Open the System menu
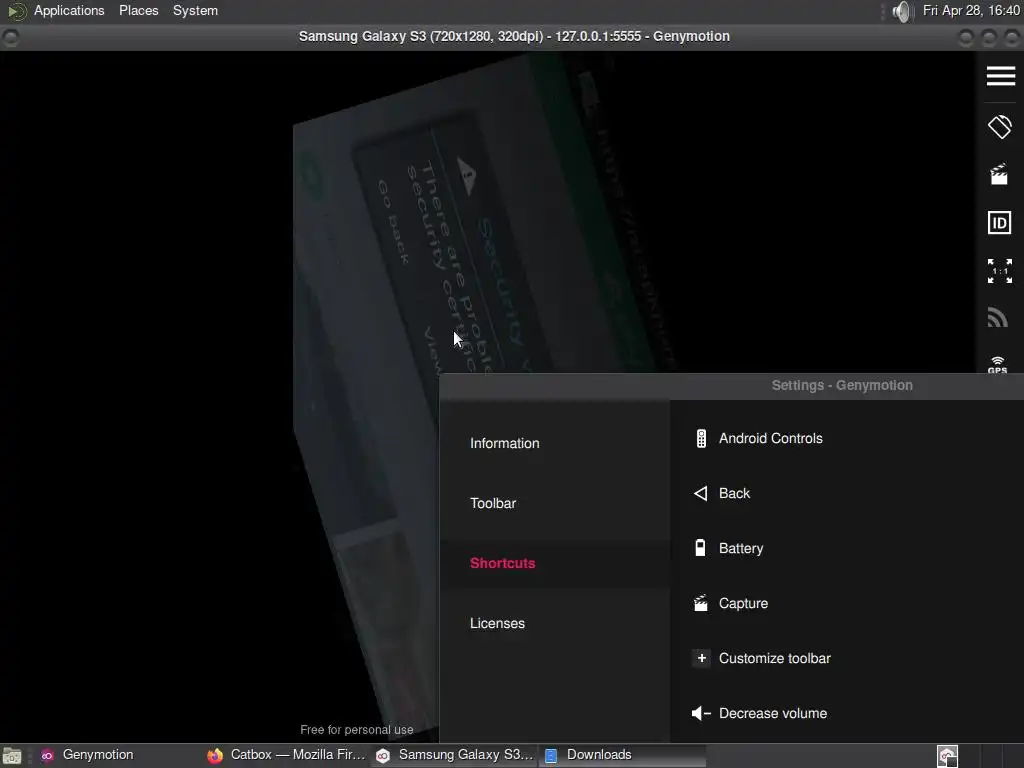Image resolution: width=1024 pixels, height=768 pixels. [195, 10]
